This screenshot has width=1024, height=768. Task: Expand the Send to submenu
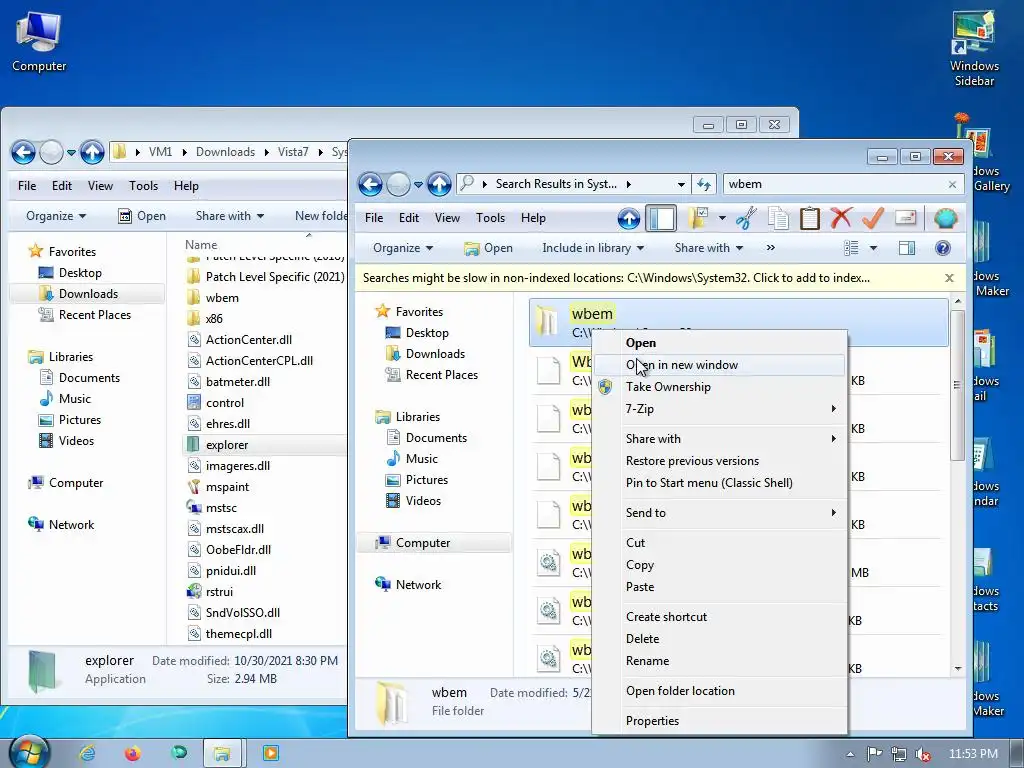pyautogui.click(x=720, y=513)
